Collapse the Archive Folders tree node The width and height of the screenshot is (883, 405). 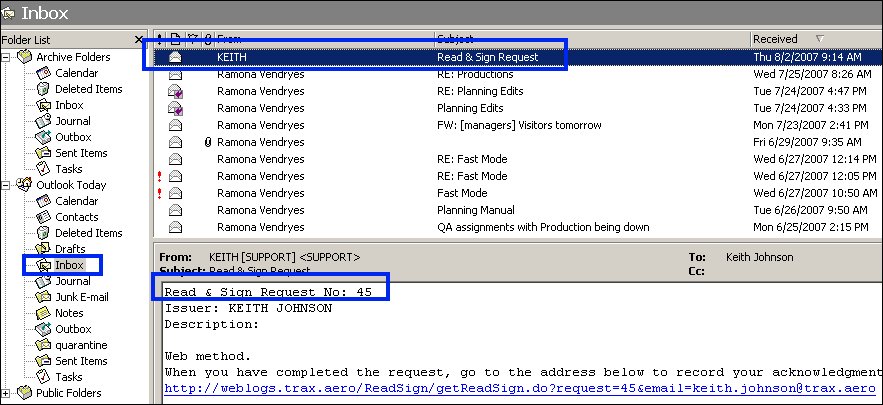click(x=6, y=57)
